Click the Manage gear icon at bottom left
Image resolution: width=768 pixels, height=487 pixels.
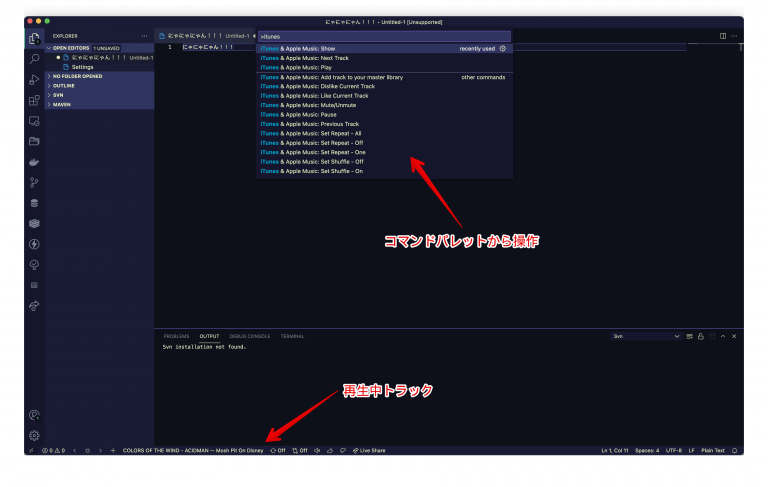coord(34,435)
